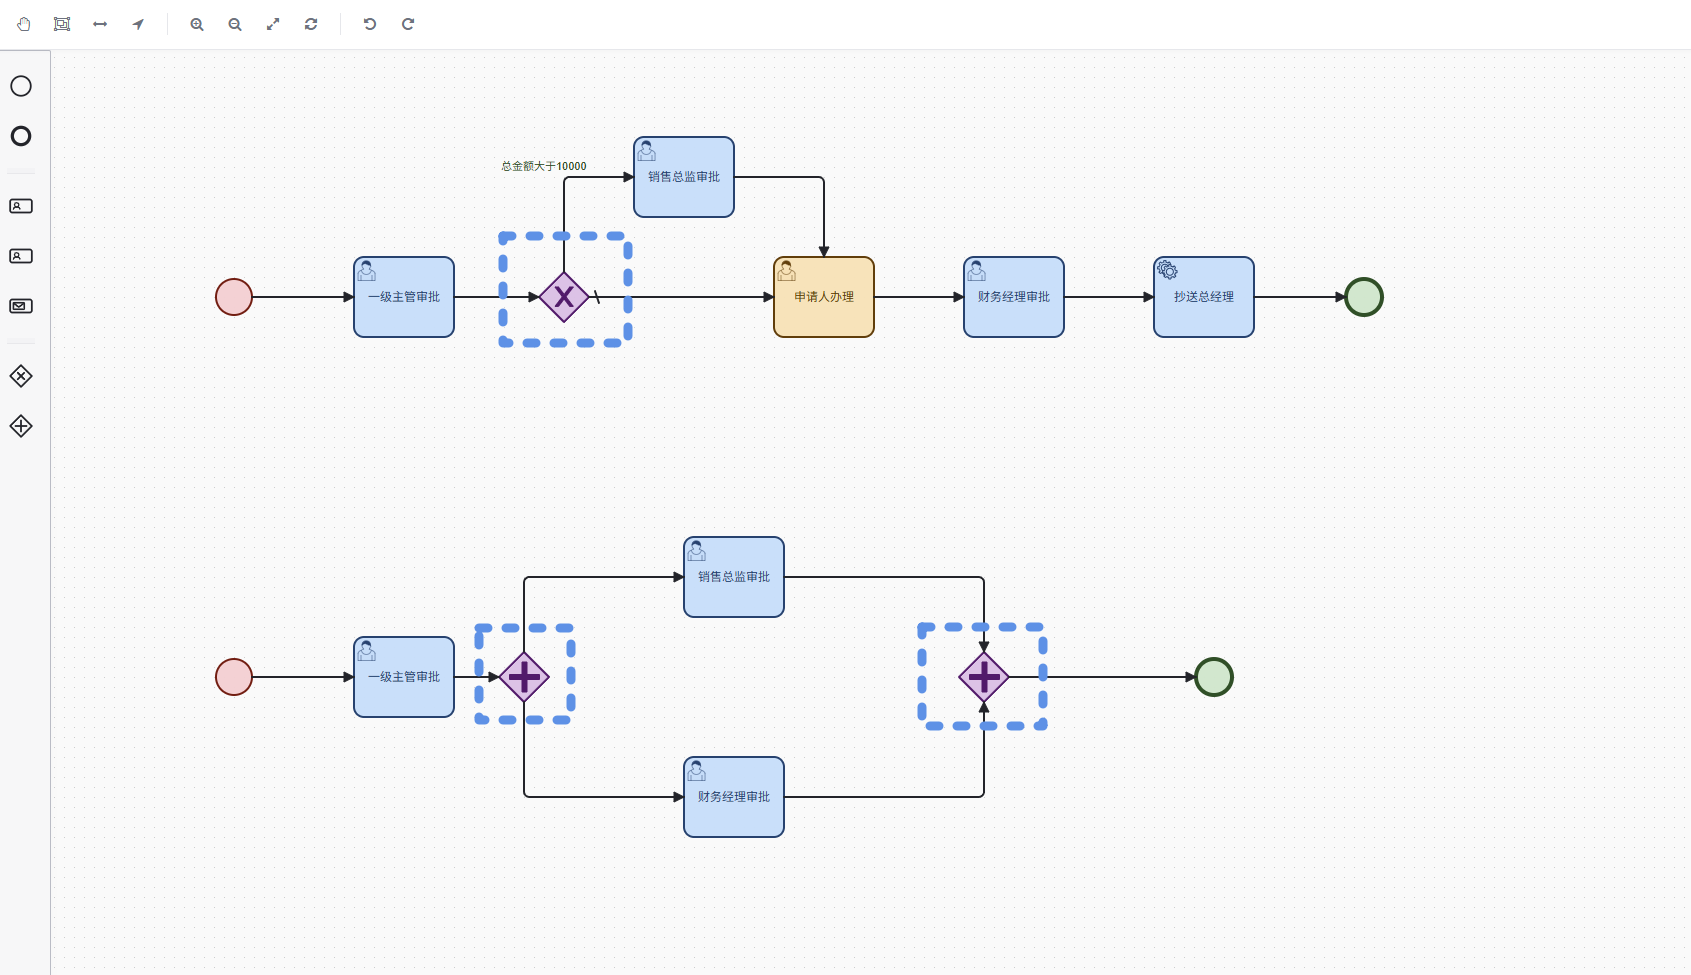Undo the last action

click(x=370, y=24)
